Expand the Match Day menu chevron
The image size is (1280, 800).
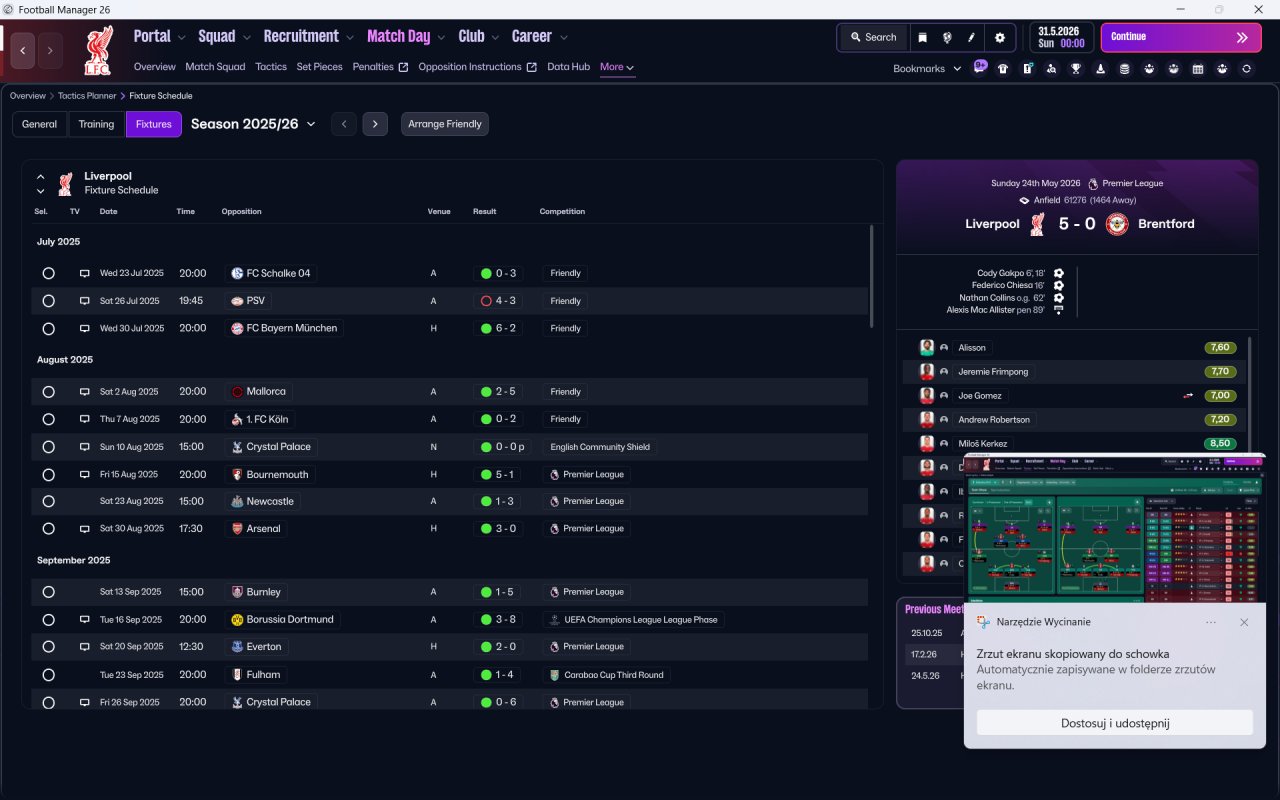pyautogui.click(x=441, y=37)
